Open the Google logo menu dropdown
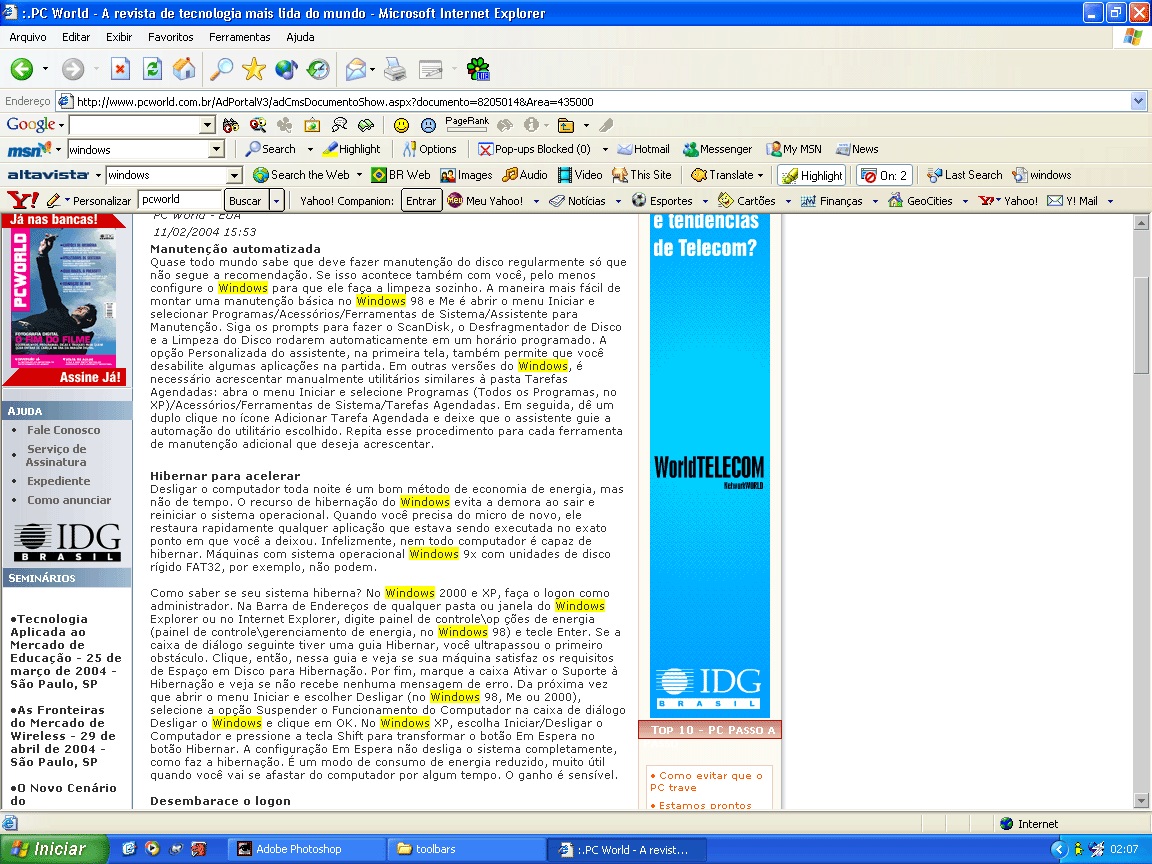Image resolution: width=1152 pixels, height=864 pixels. (x=62, y=126)
